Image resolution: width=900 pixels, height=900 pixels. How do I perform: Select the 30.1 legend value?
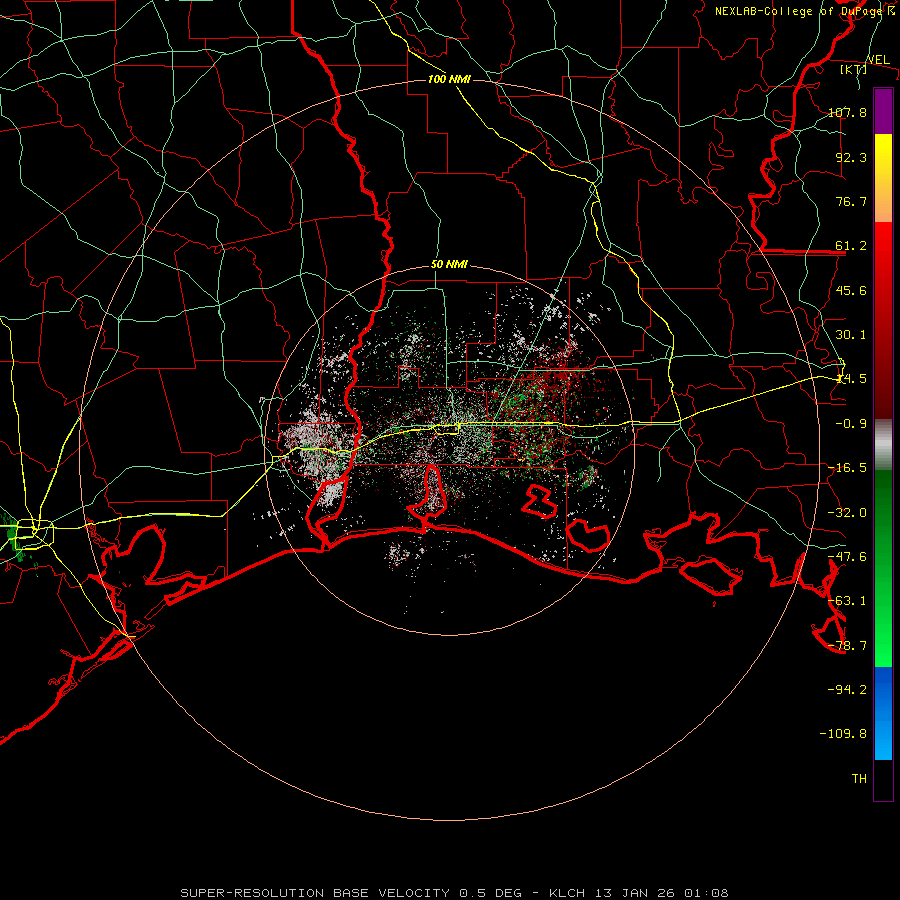pos(851,335)
